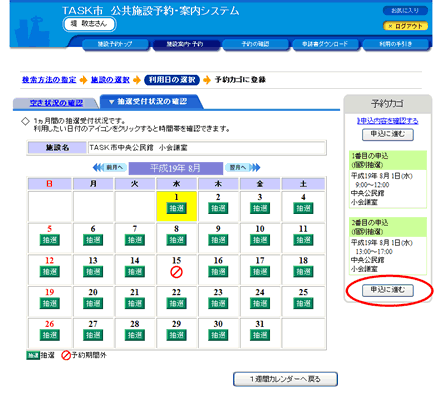Go to 施設予約トップ navigation tab
The image size is (440, 395).
click(x=115, y=44)
